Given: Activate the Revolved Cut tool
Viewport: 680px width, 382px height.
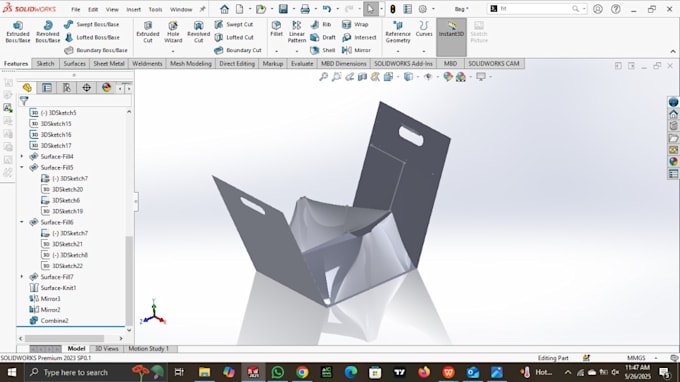Looking at the screenshot, I should click(x=198, y=32).
